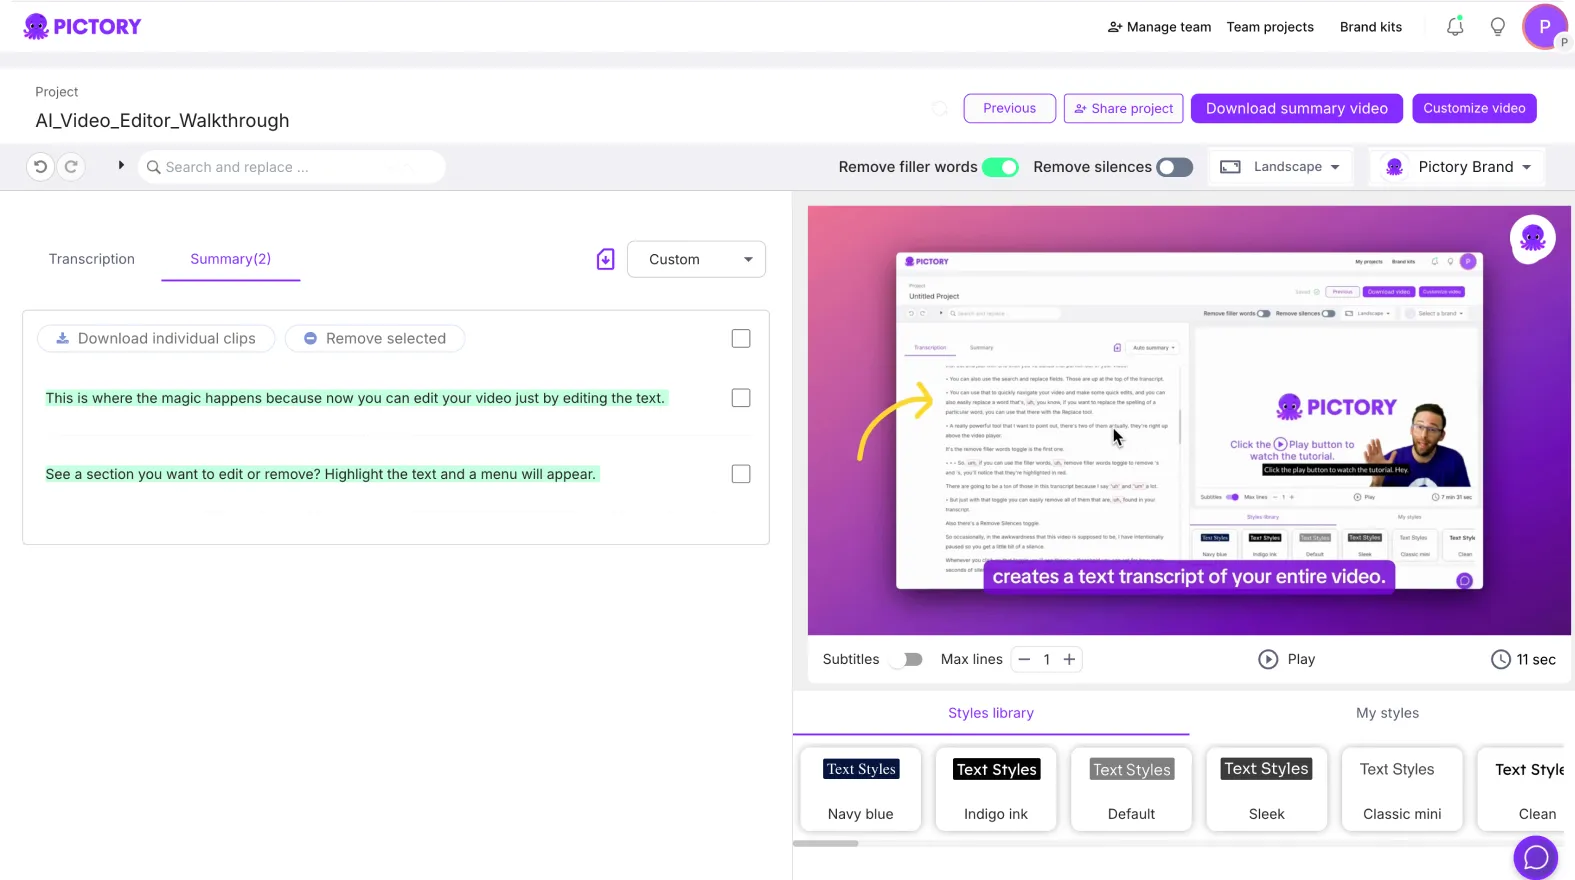Viewport: 1575px width, 880px height.
Task: Click the redo arrow icon
Action: 71,167
